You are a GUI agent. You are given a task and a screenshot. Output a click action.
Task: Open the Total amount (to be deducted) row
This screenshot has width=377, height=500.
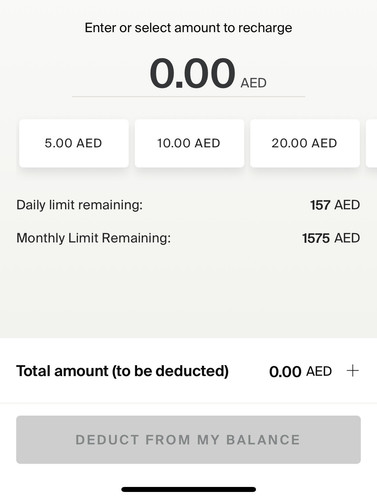(188, 371)
